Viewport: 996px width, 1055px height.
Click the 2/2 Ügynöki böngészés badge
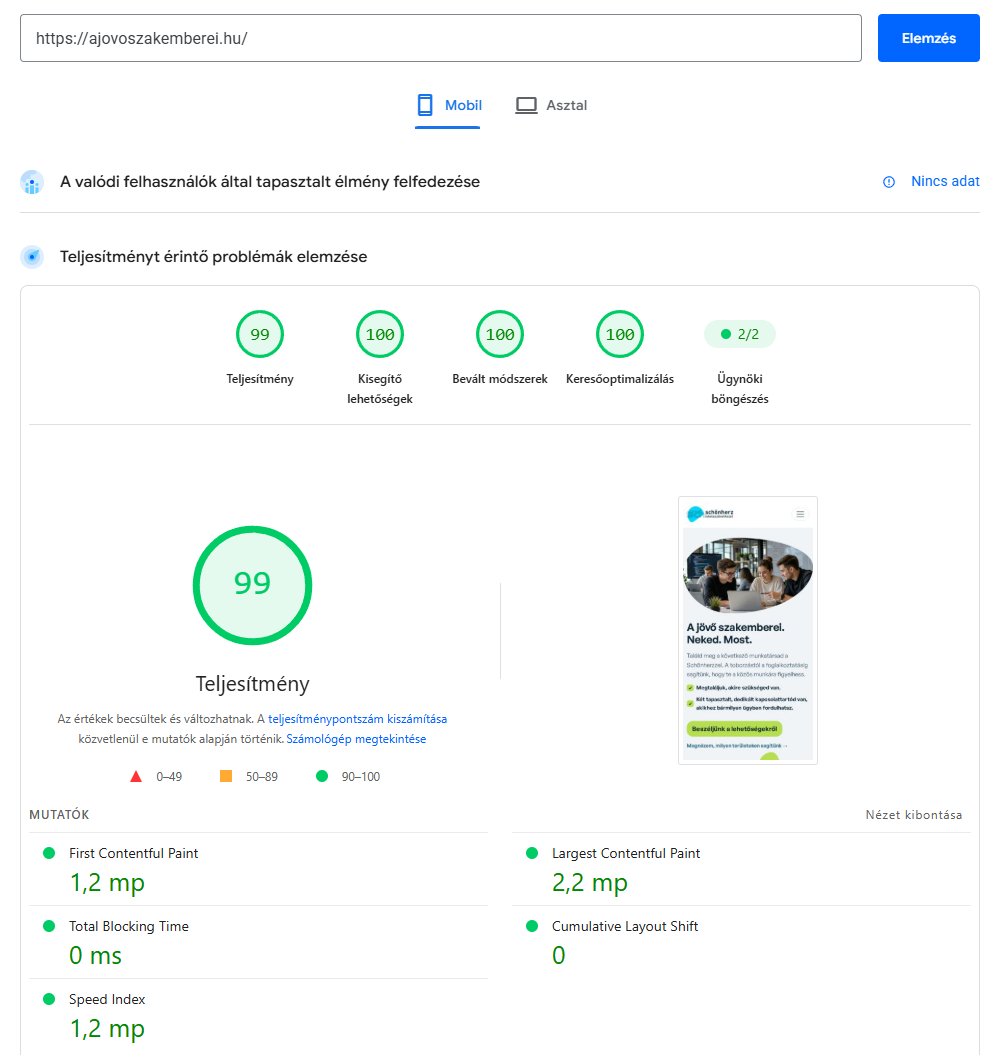[740, 334]
